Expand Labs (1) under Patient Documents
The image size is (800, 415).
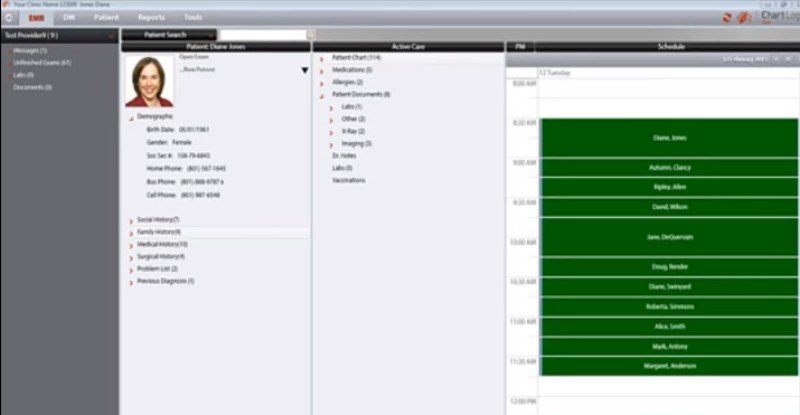(331, 108)
